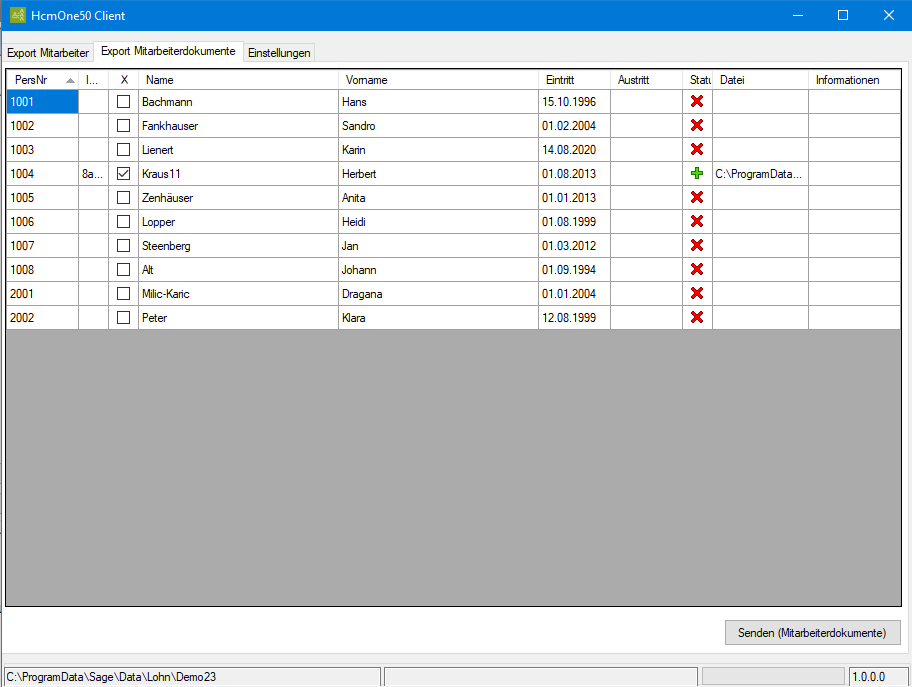The image size is (912, 687).
Task: Select the checkbox for Alt Johann
Action: tap(123, 269)
